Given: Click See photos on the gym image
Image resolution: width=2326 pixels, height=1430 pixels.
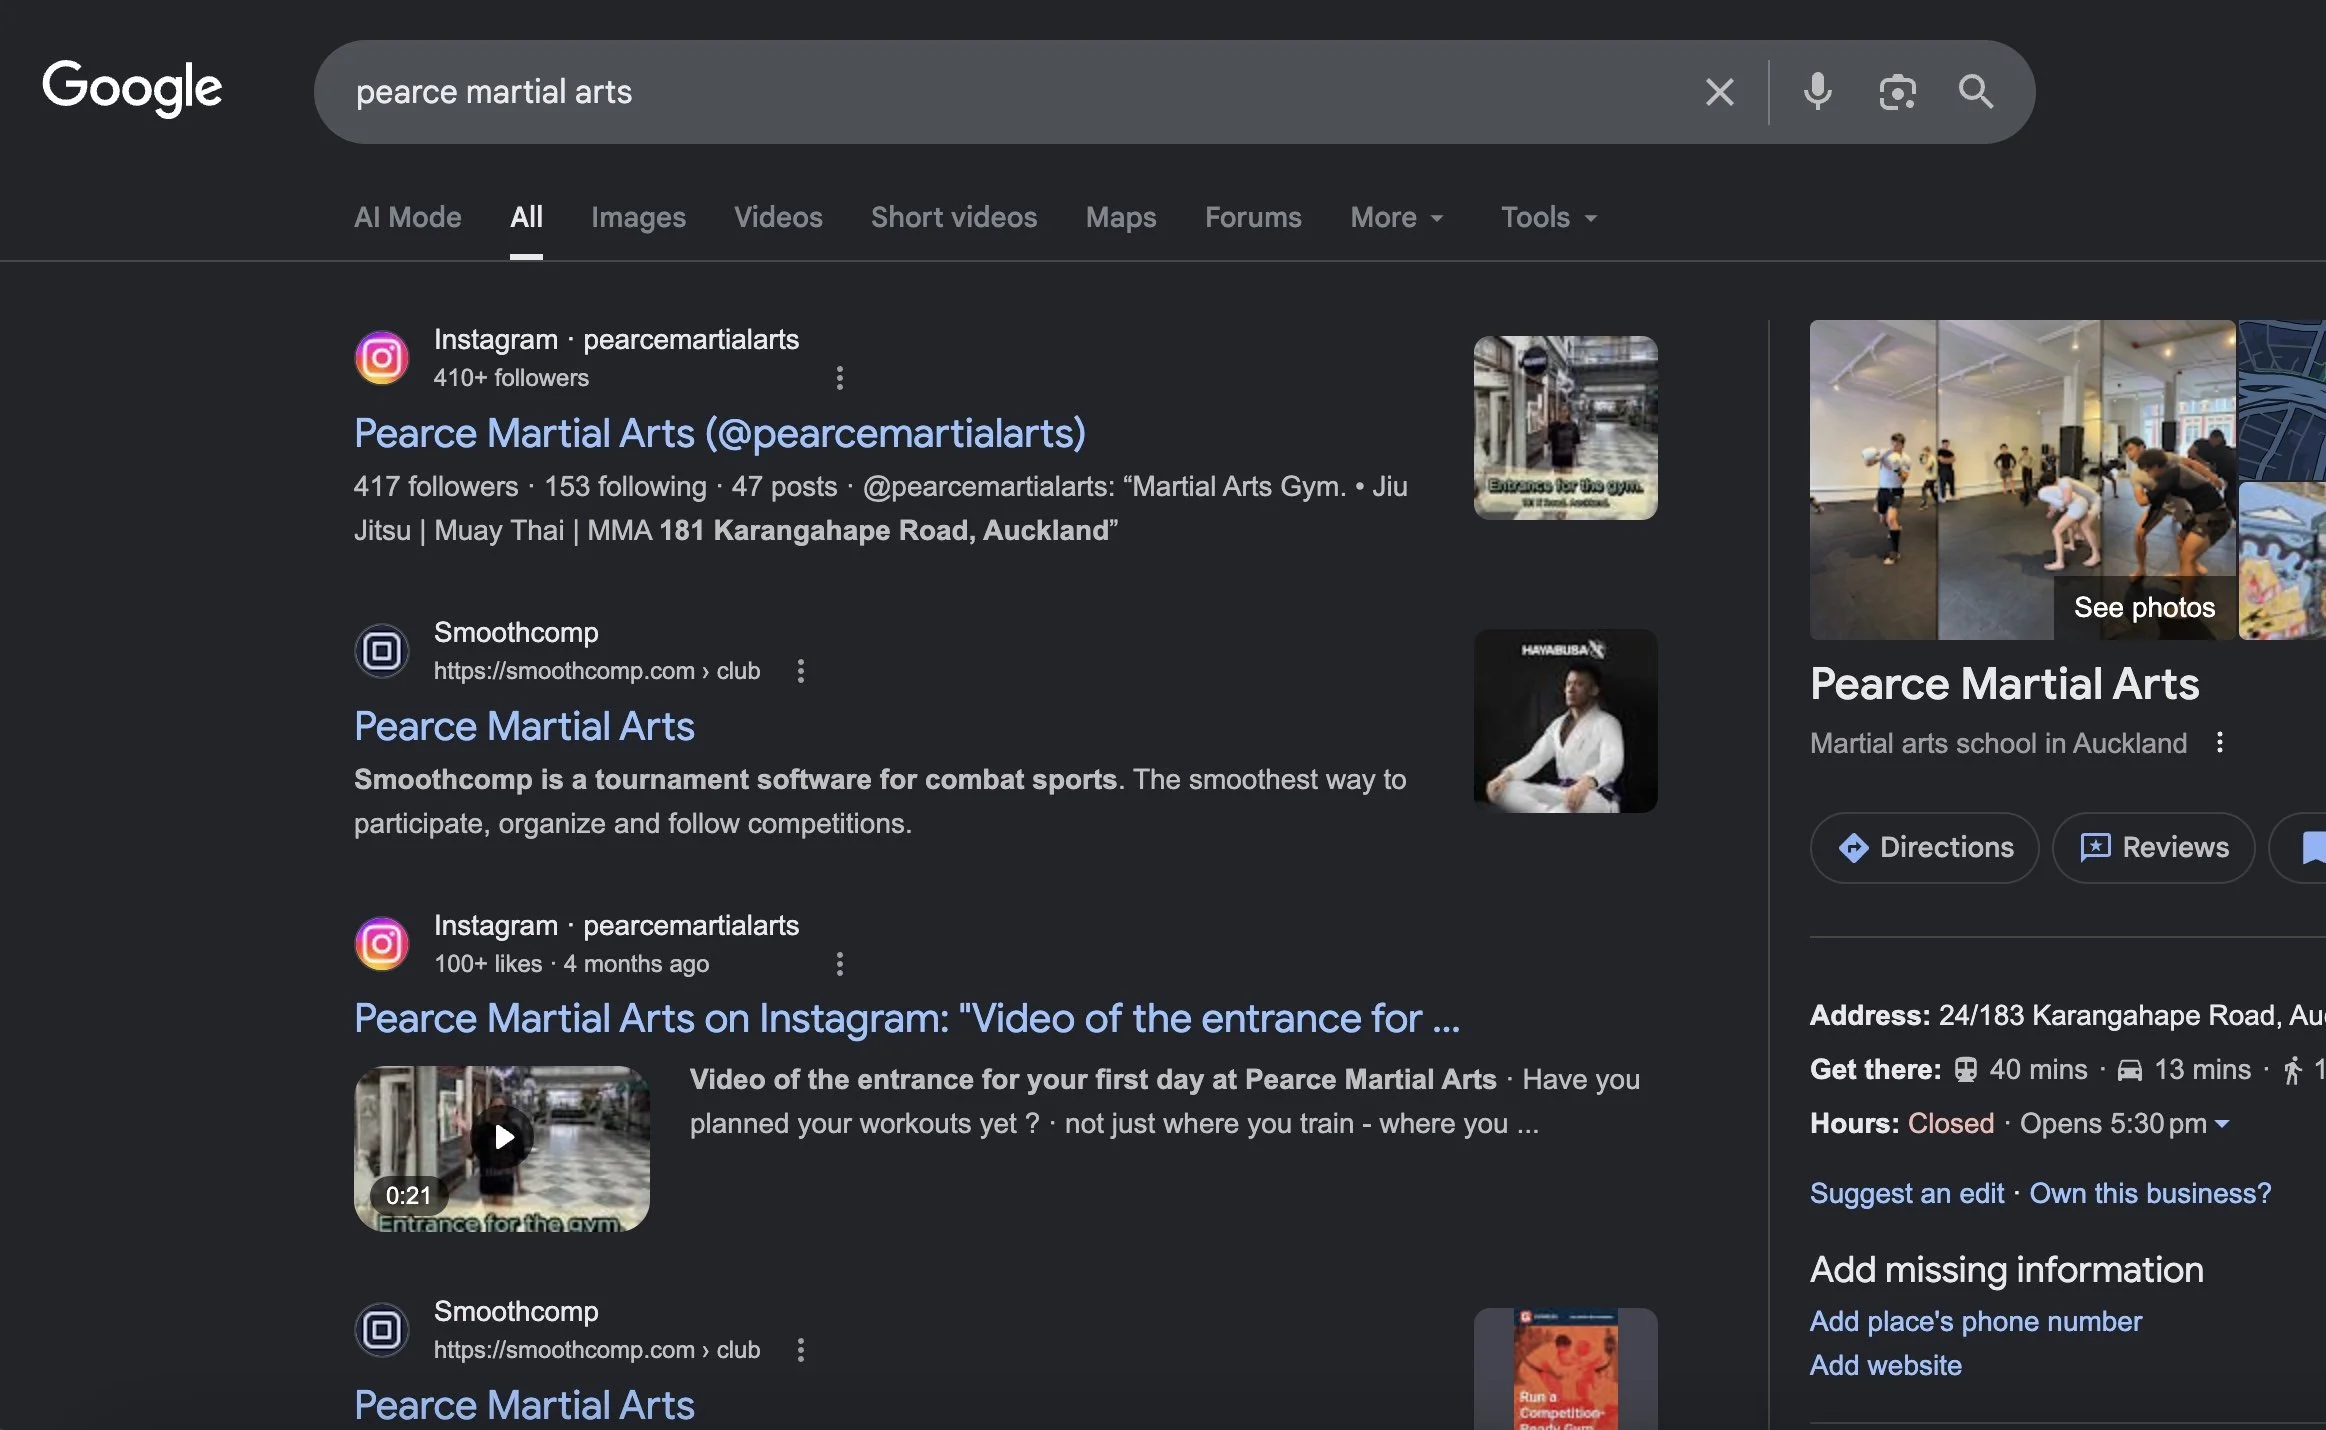Looking at the screenshot, I should [x=2144, y=607].
